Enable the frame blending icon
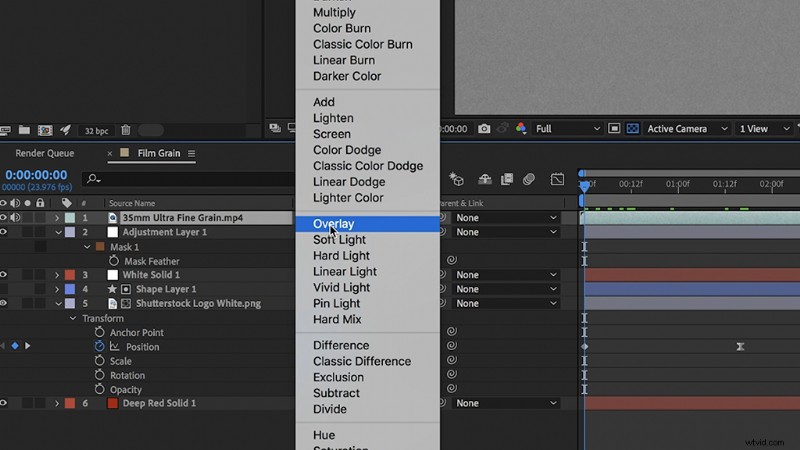The width and height of the screenshot is (800, 450). pos(507,179)
